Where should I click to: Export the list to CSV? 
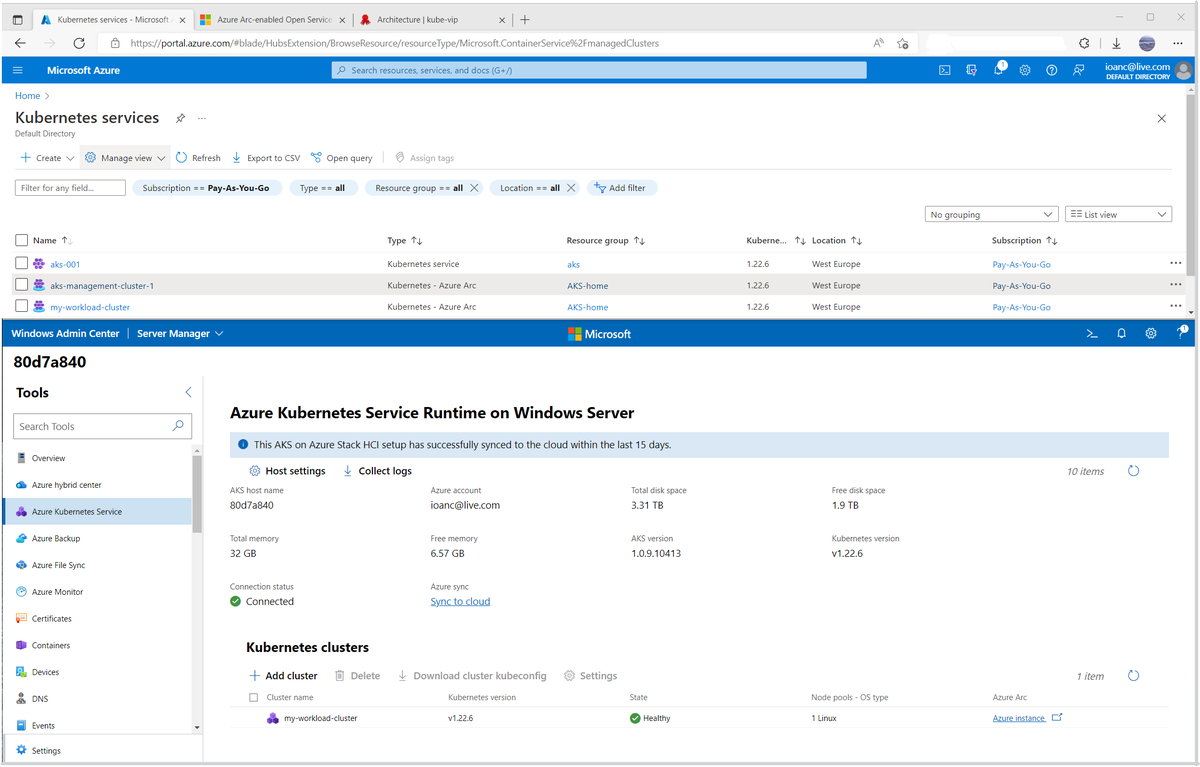tap(266, 158)
